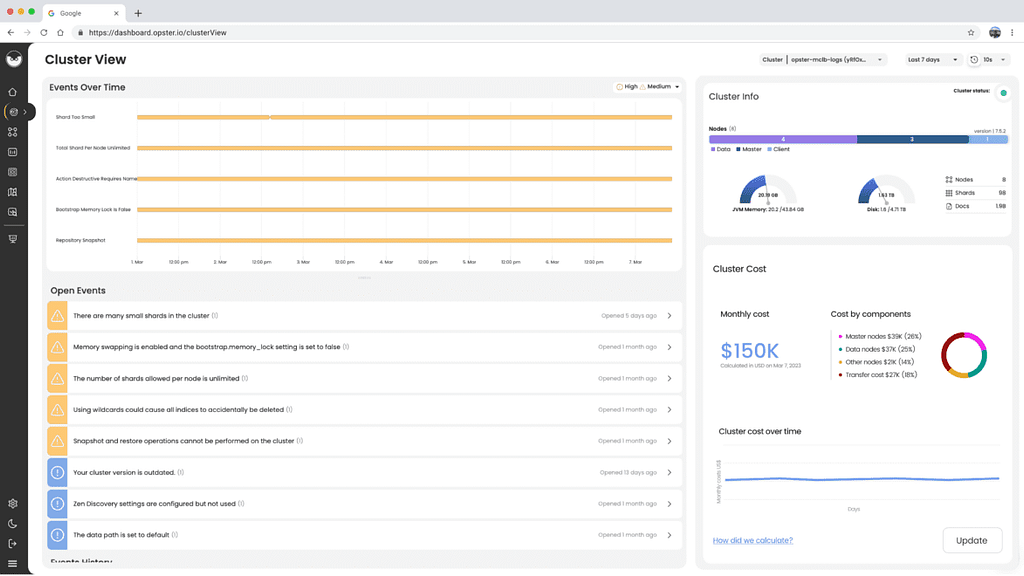Toggle dark mode with the moon icon
1024x576 pixels.
pos(13,522)
